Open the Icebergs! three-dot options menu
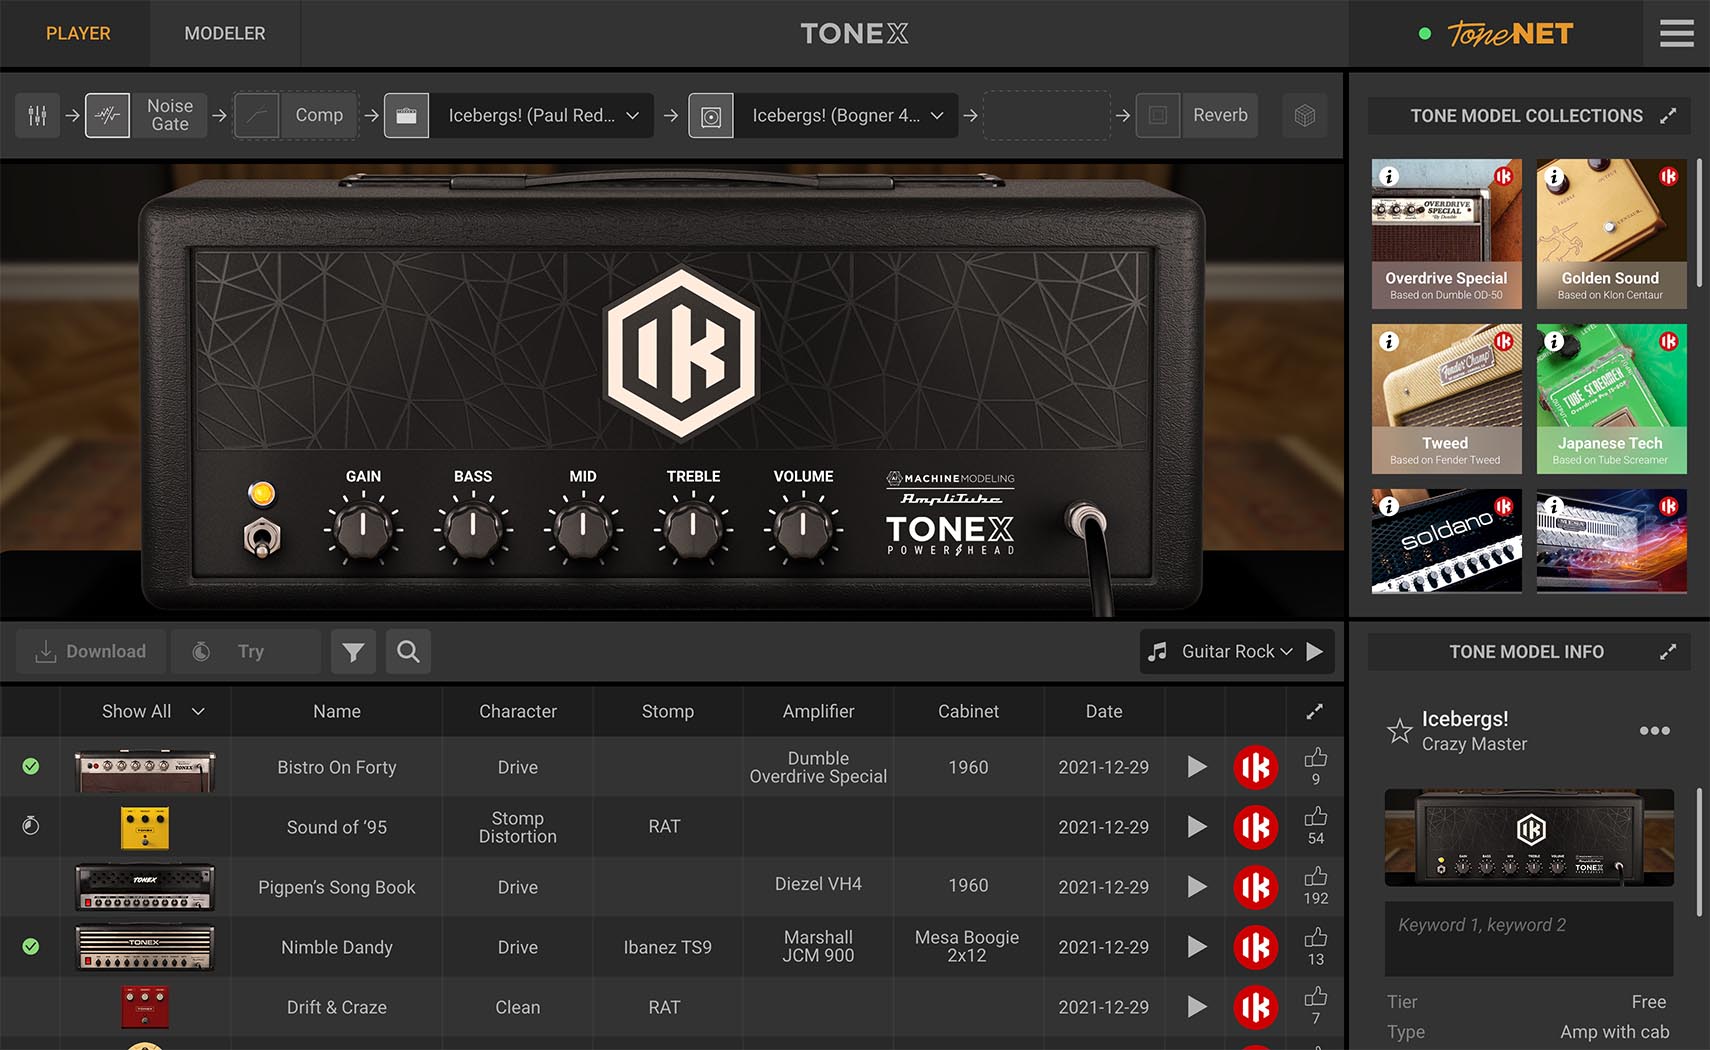 click(1655, 731)
